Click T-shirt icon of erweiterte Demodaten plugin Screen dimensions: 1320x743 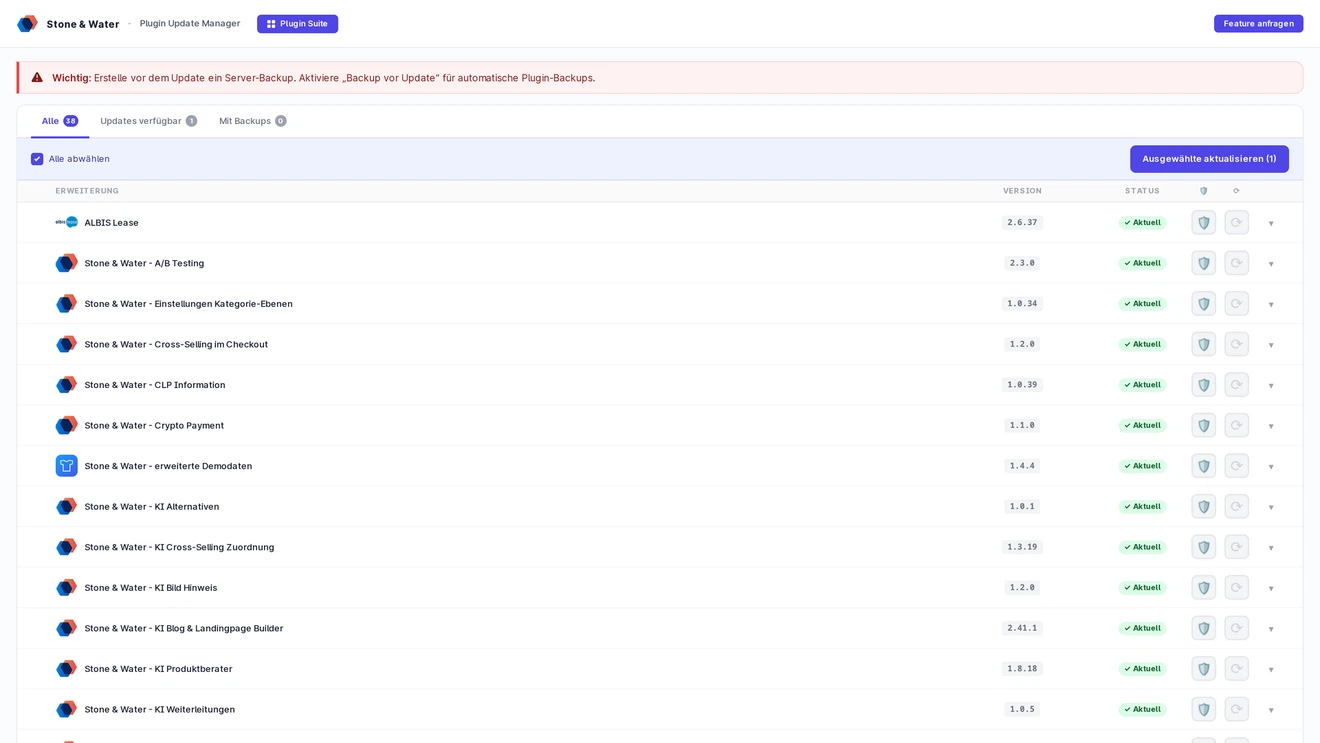pos(66,466)
